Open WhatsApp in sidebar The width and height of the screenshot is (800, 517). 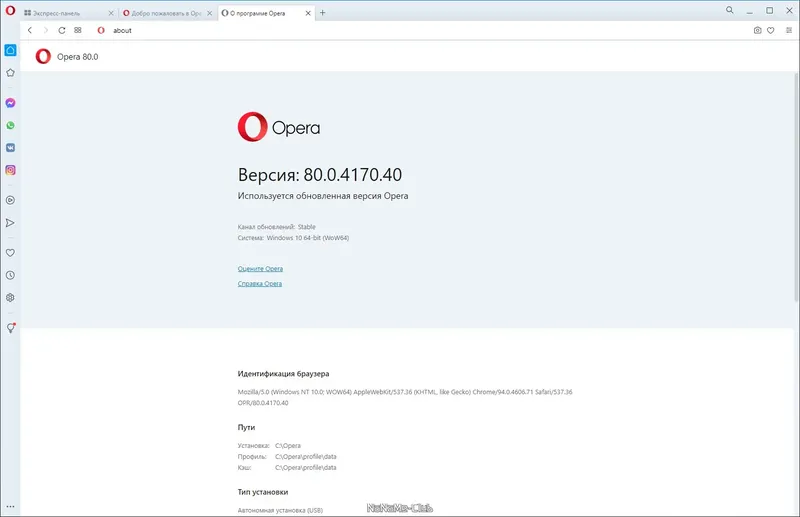tap(10, 125)
